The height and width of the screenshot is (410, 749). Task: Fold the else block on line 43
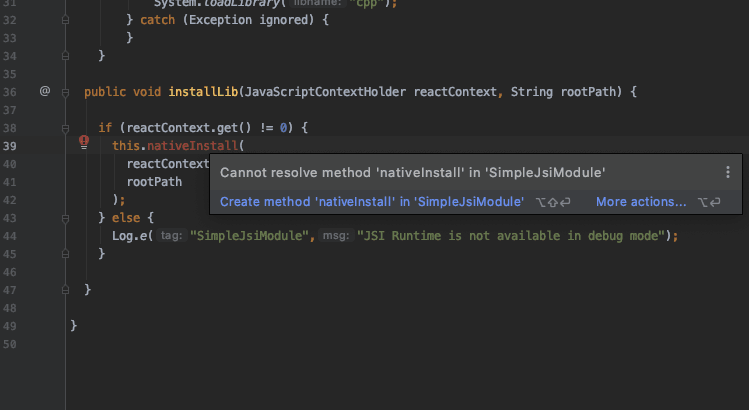(65, 218)
